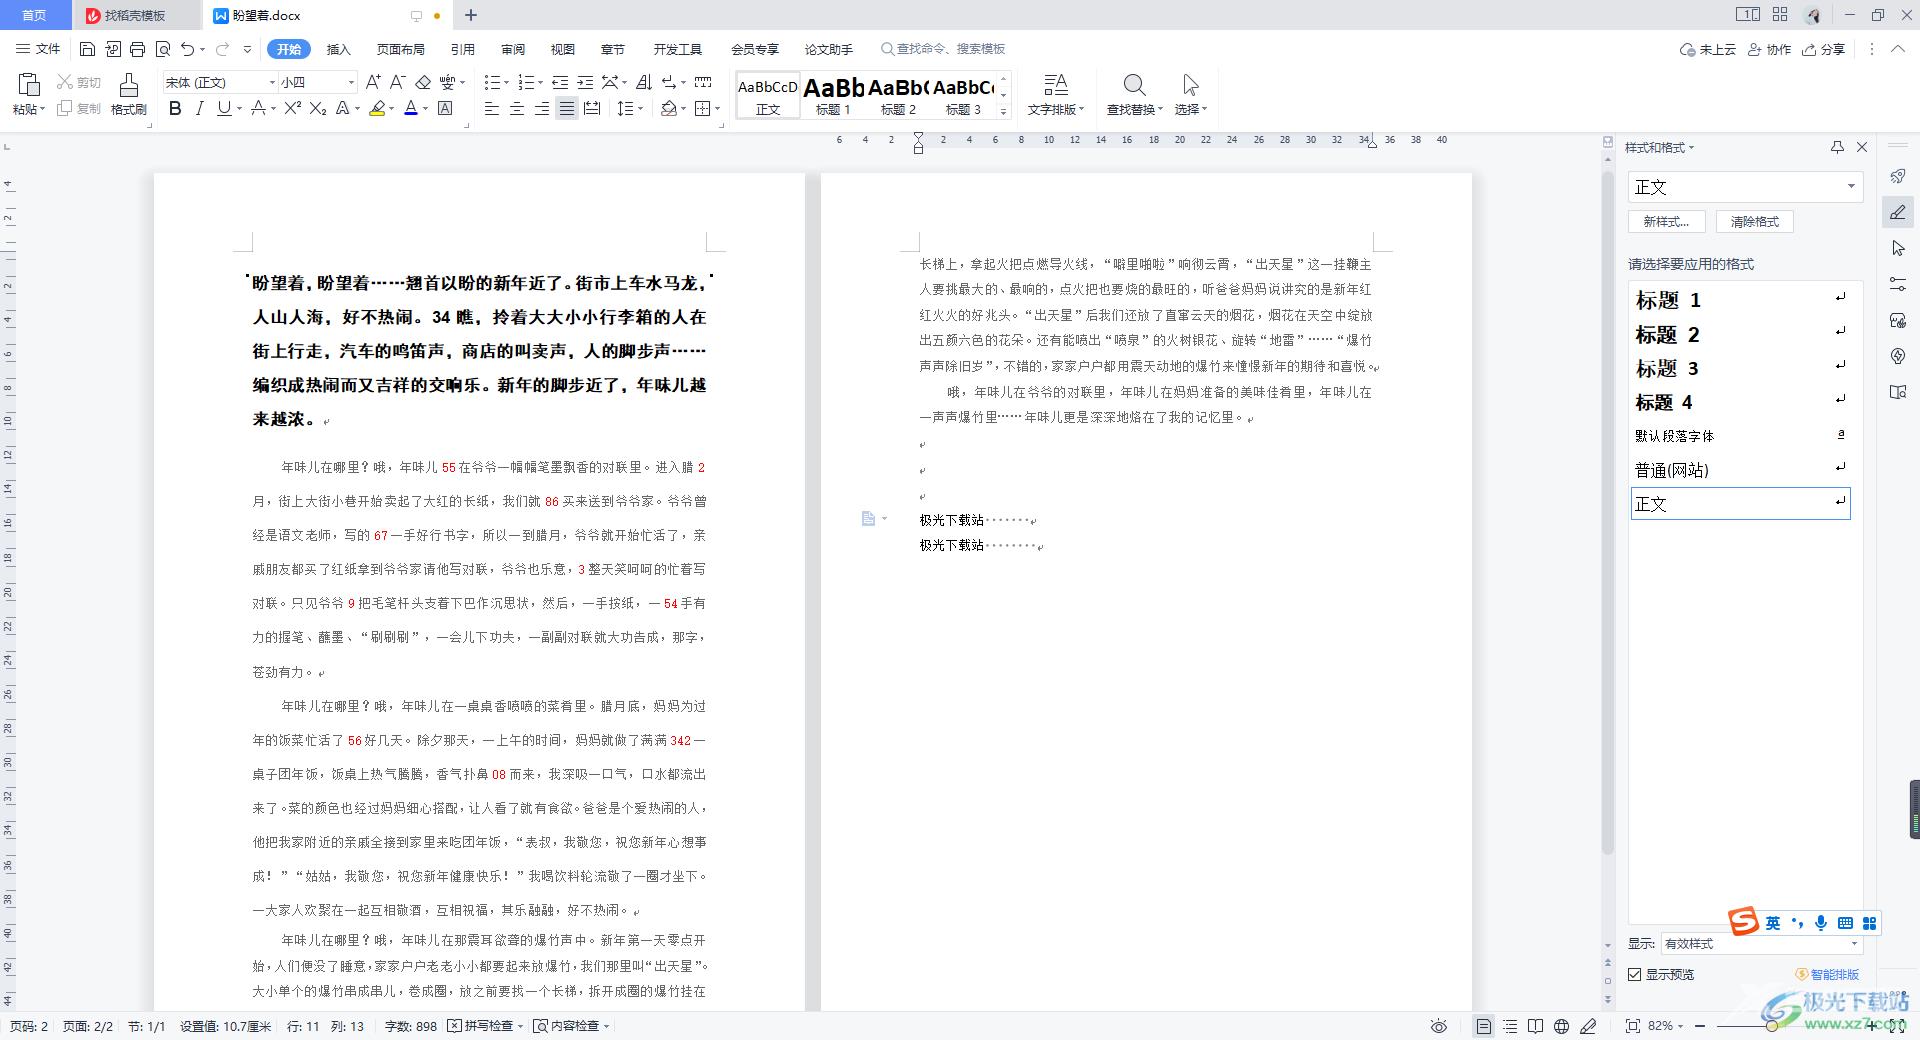Toggle eye protection mode icon
The height and width of the screenshot is (1040, 1920).
[x=1439, y=1026]
